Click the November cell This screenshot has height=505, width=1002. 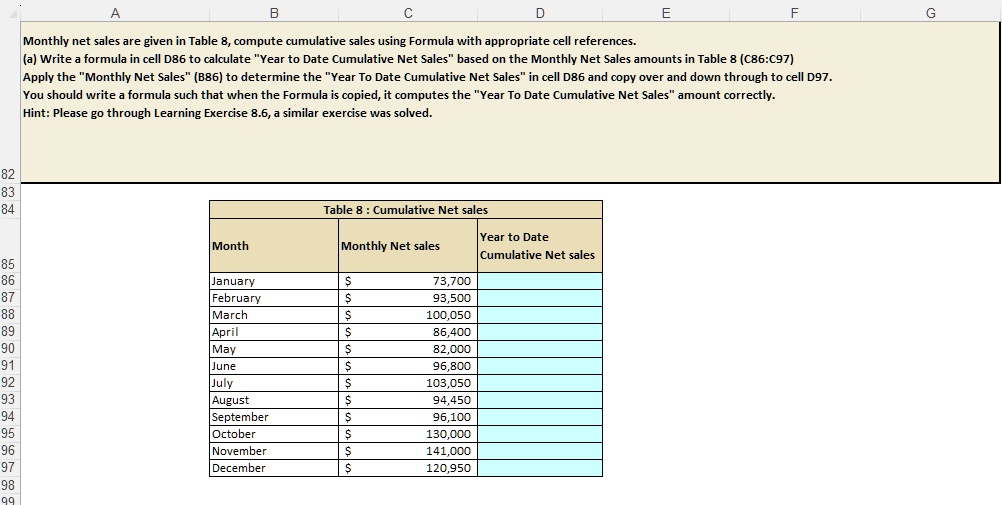(274, 450)
